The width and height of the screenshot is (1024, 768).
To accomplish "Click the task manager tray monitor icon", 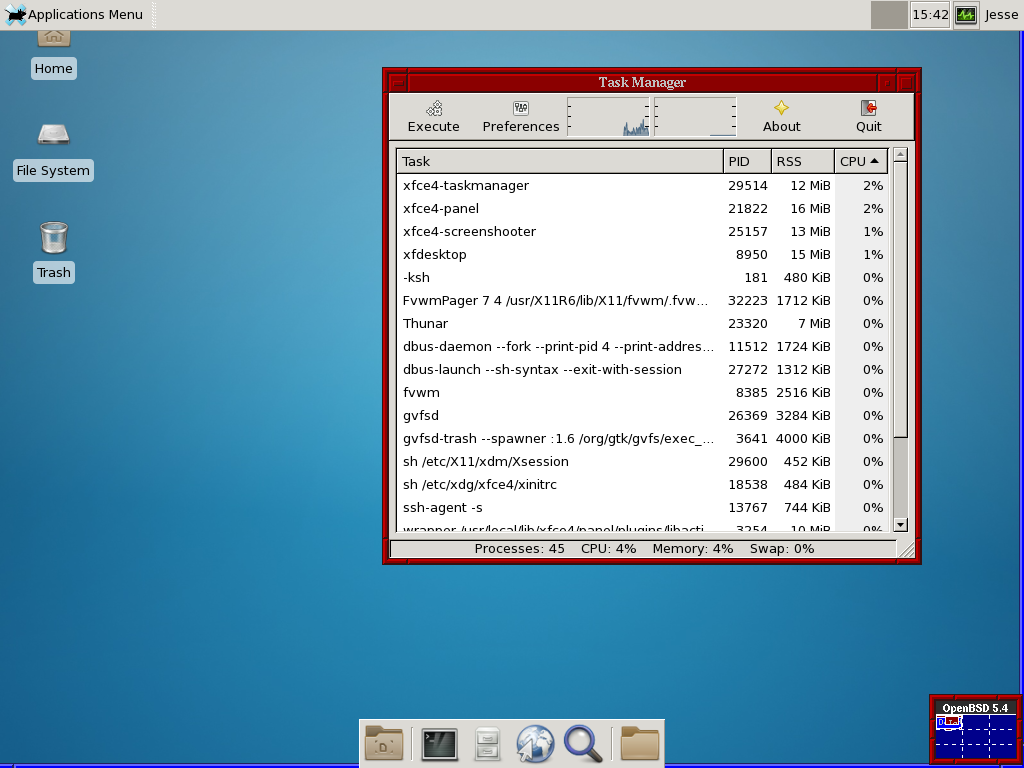I will pyautogui.click(x=966, y=14).
